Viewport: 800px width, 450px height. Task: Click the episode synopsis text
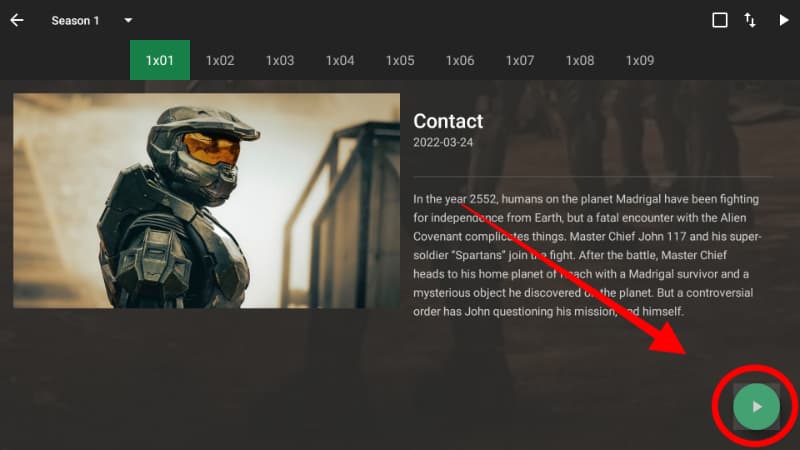[x=587, y=255]
